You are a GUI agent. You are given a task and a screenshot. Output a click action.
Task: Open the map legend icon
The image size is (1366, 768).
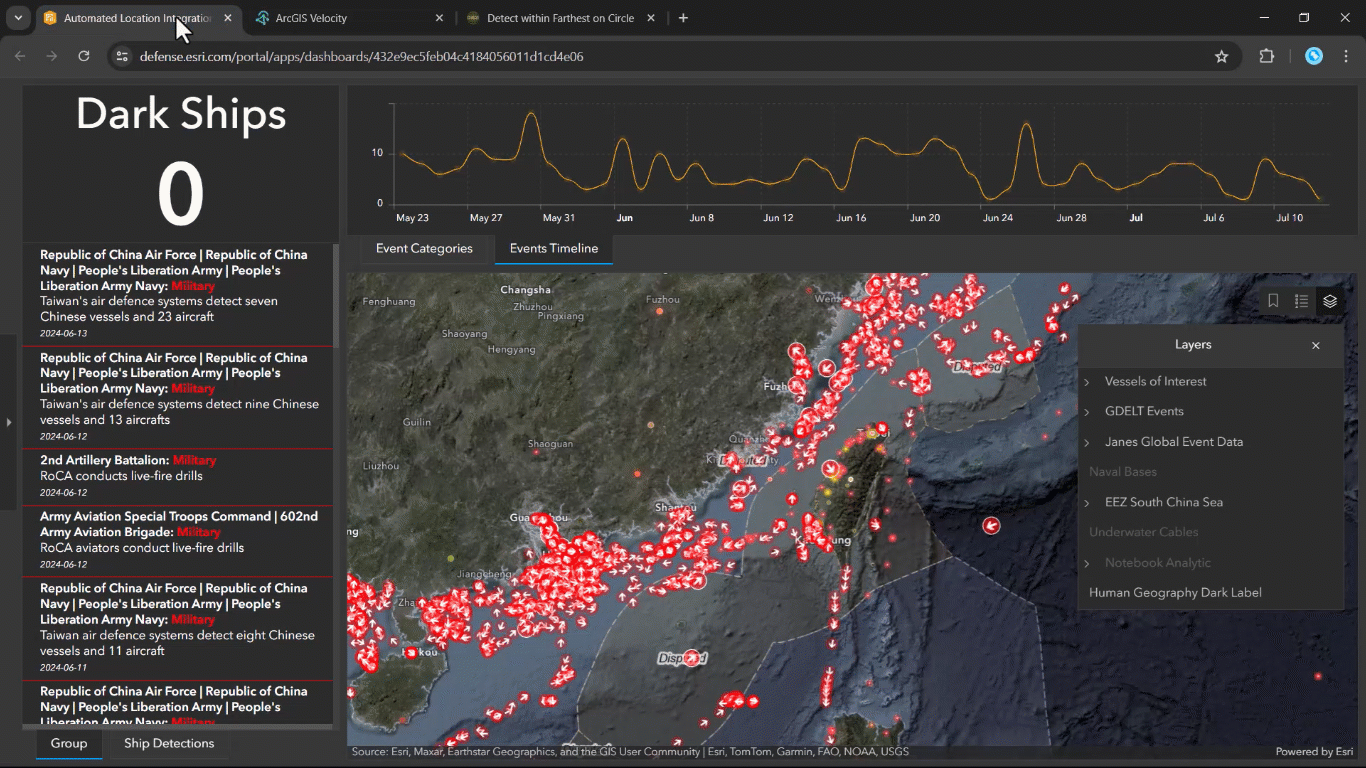pos(1301,301)
